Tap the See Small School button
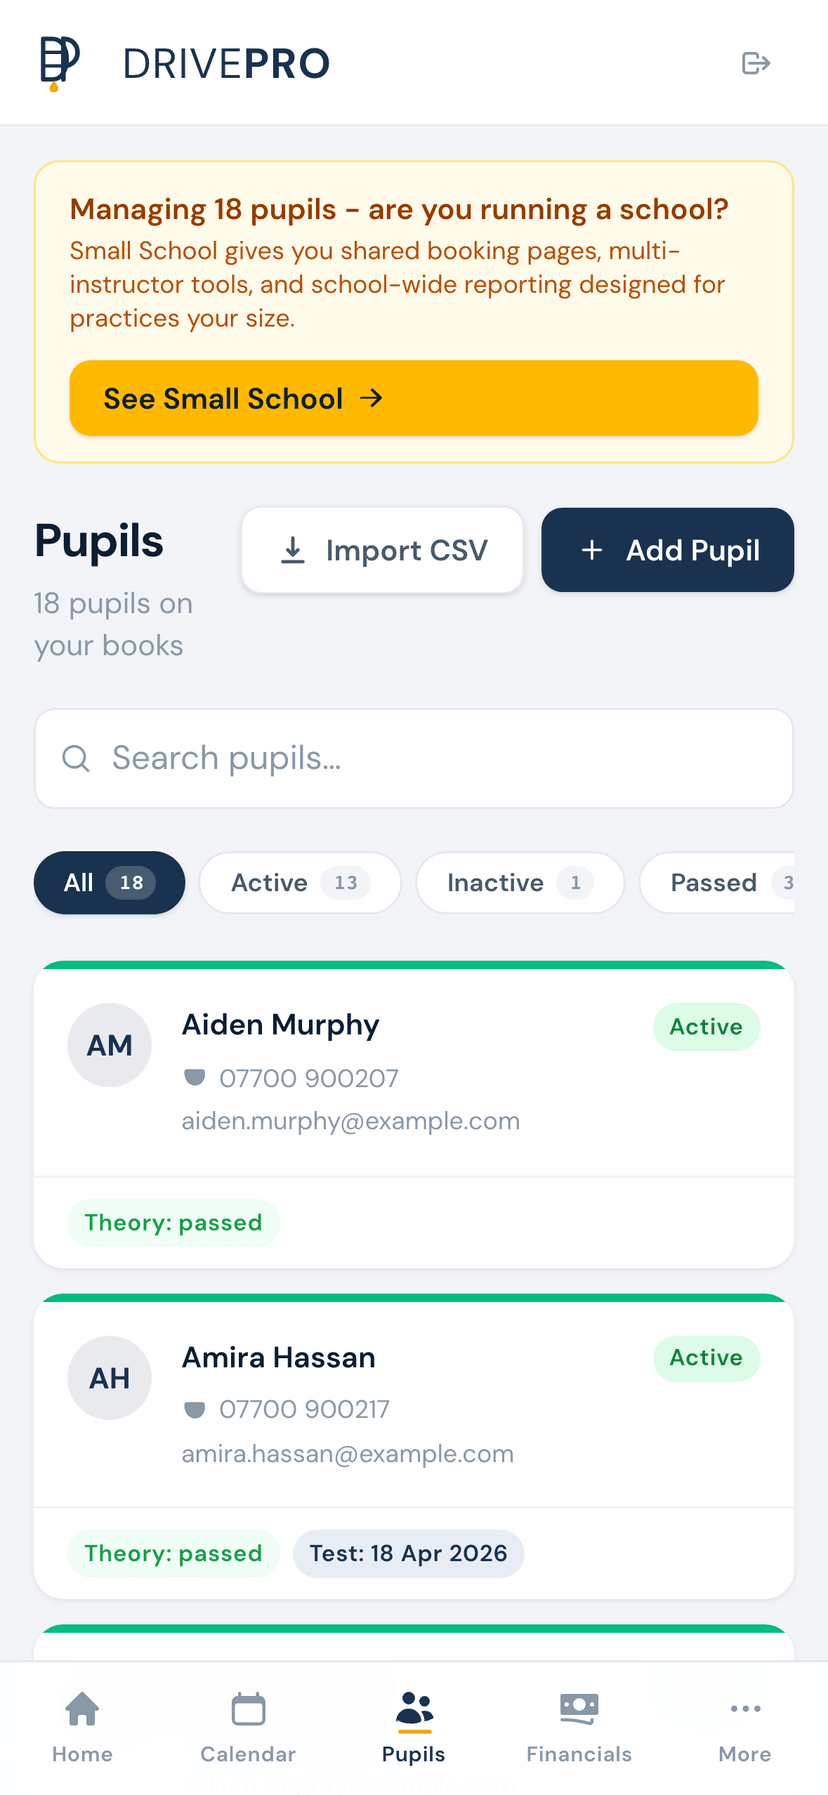The width and height of the screenshot is (828, 1795). pos(413,398)
